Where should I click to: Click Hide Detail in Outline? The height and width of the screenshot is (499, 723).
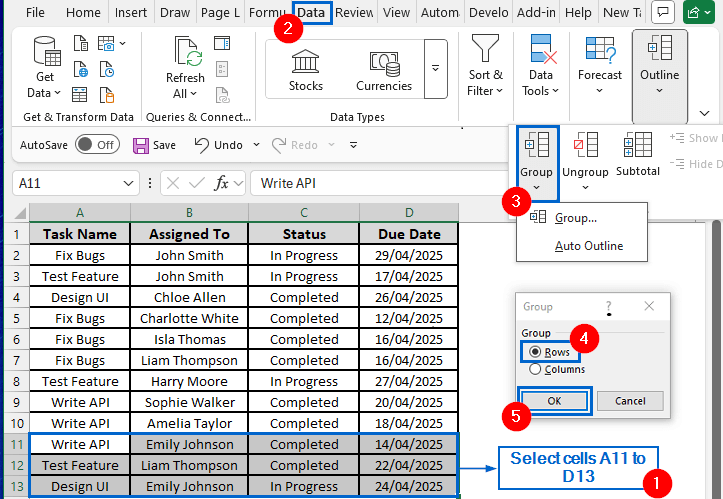(696, 164)
